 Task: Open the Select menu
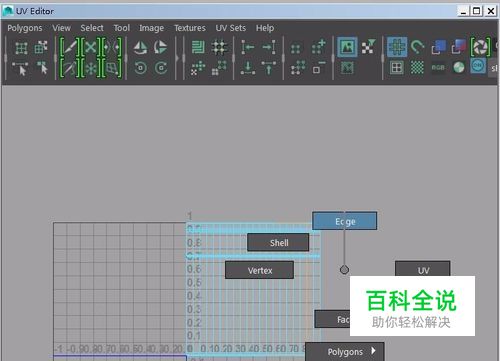click(x=92, y=28)
